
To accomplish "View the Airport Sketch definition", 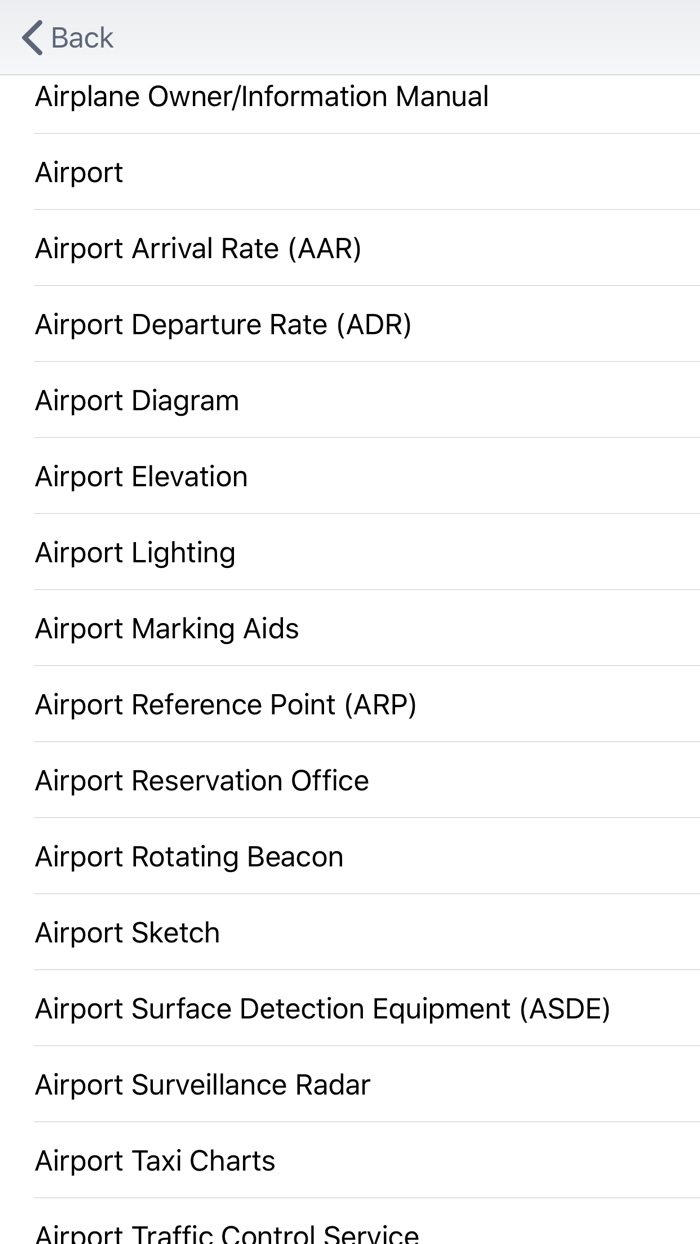I will click(x=127, y=932).
